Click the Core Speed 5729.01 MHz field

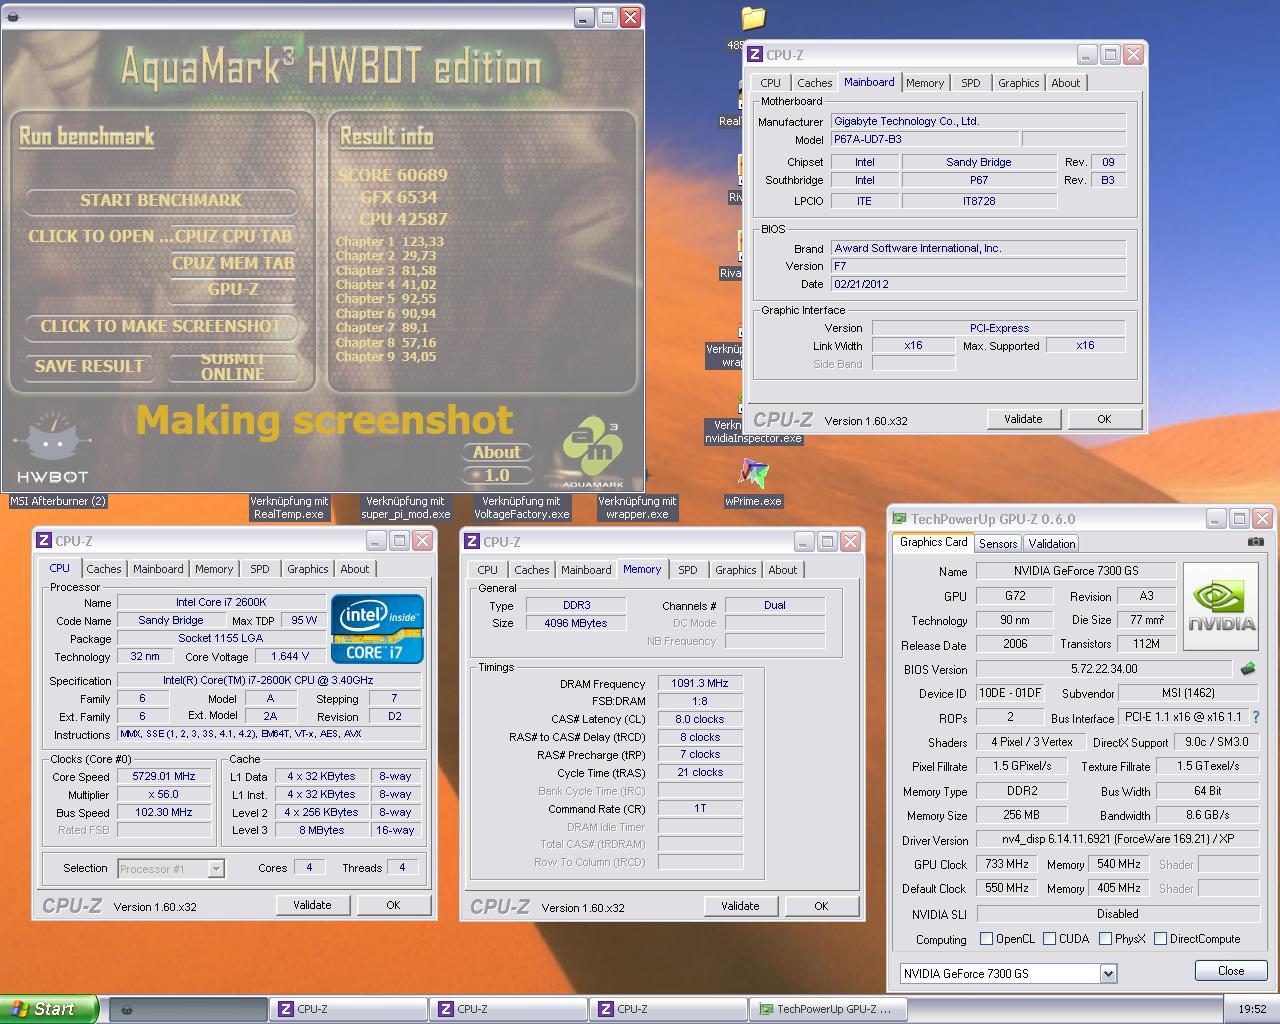pos(164,776)
